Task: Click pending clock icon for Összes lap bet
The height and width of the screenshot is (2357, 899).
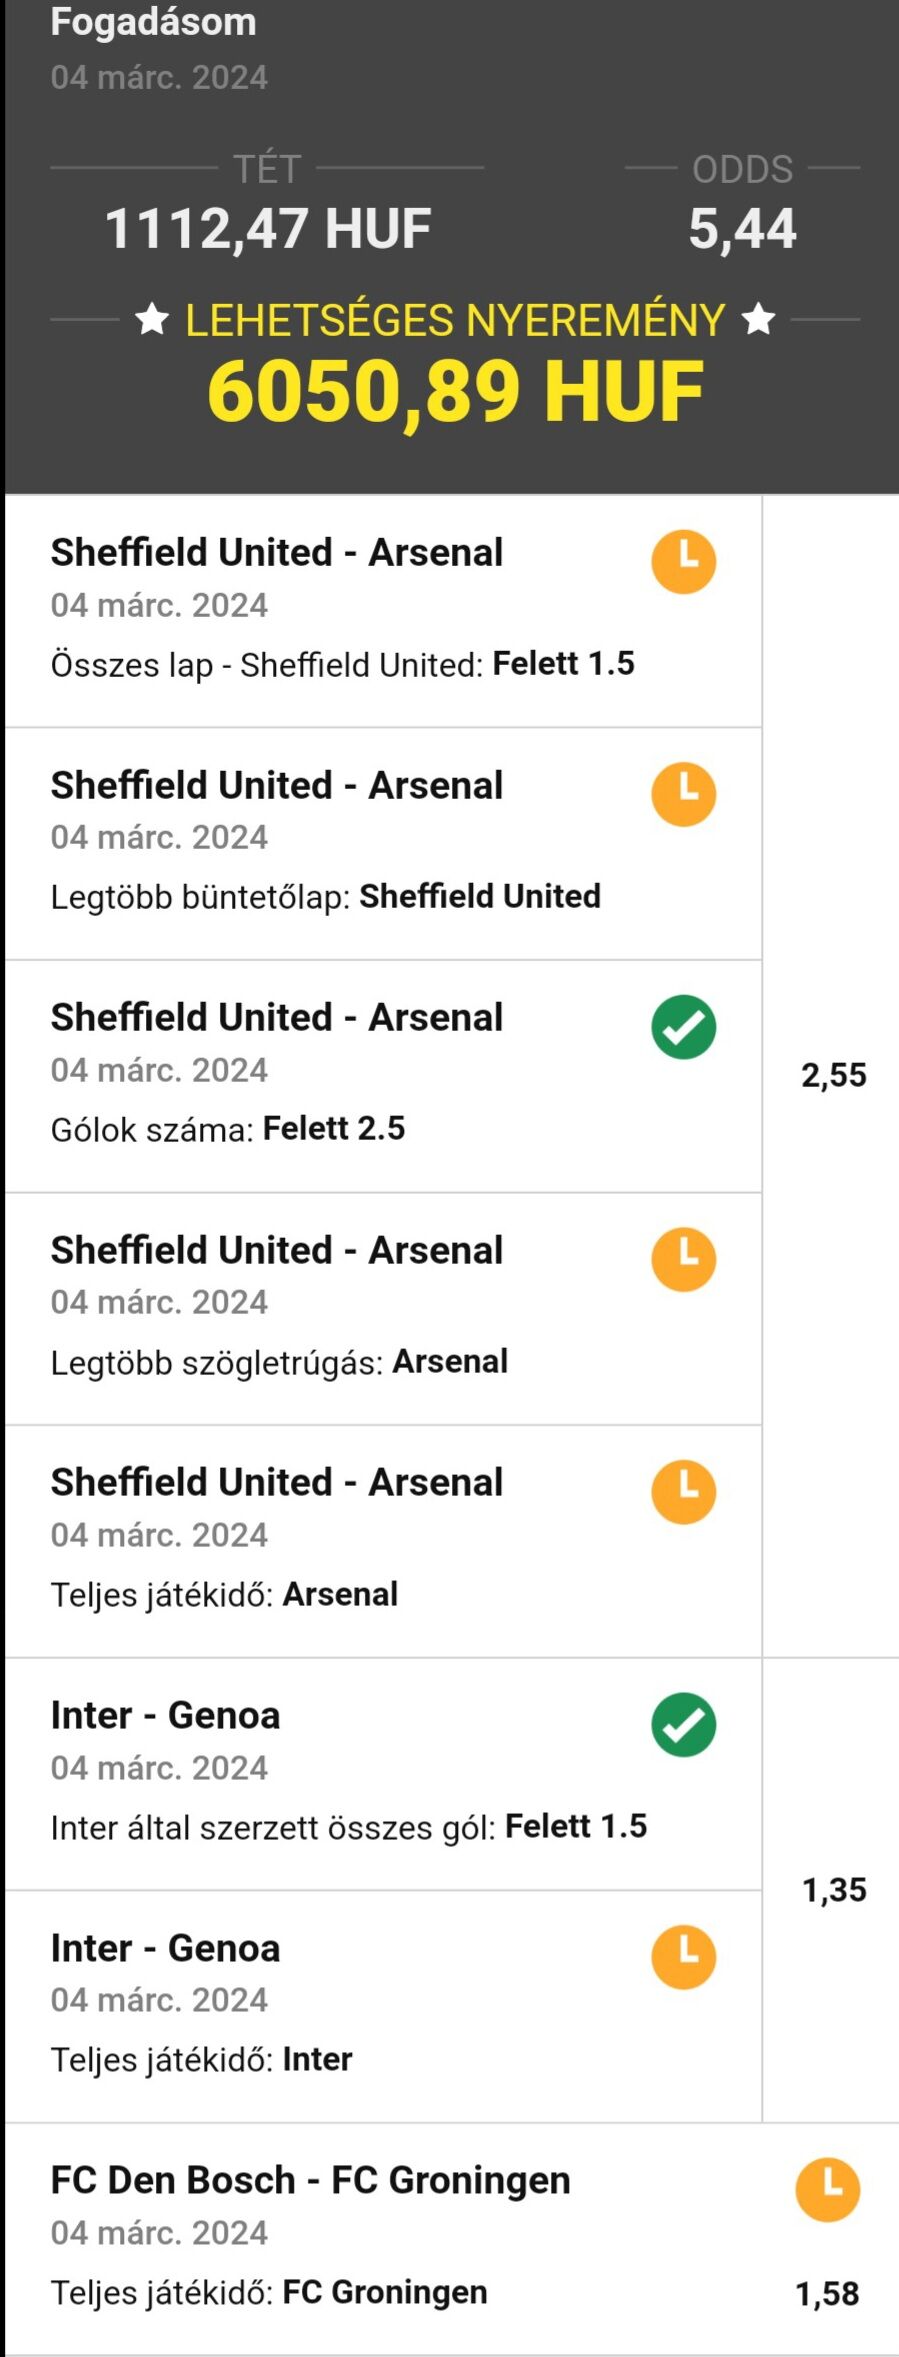Action: pyautogui.click(x=684, y=562)
